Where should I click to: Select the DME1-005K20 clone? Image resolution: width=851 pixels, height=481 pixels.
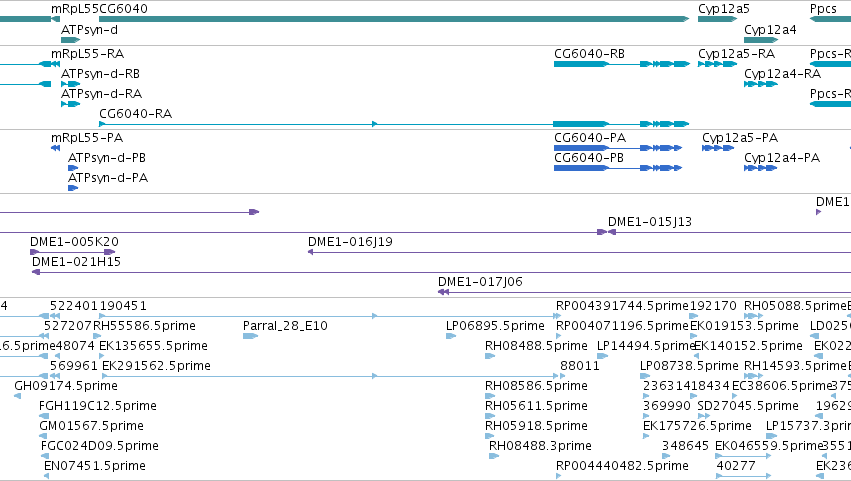(x=73, y=252)
